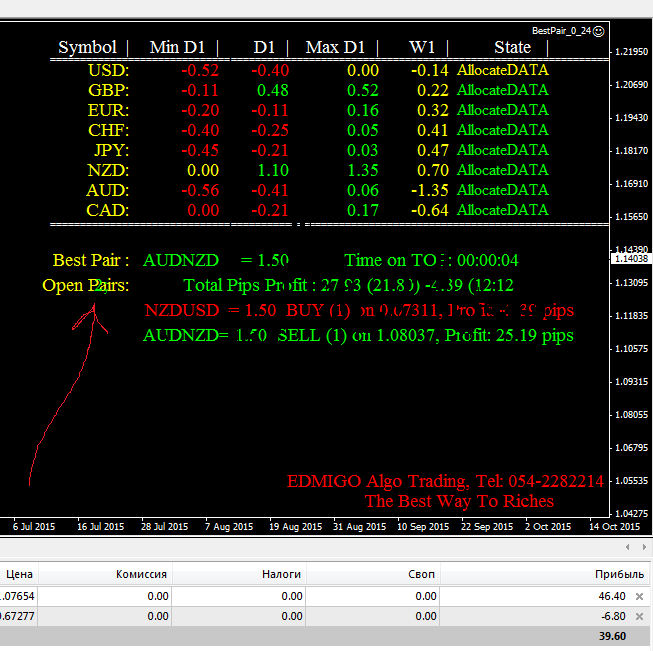Click the Min D1 column heading
This screenshot has width=653, height=651.
[x=177, y=47]
